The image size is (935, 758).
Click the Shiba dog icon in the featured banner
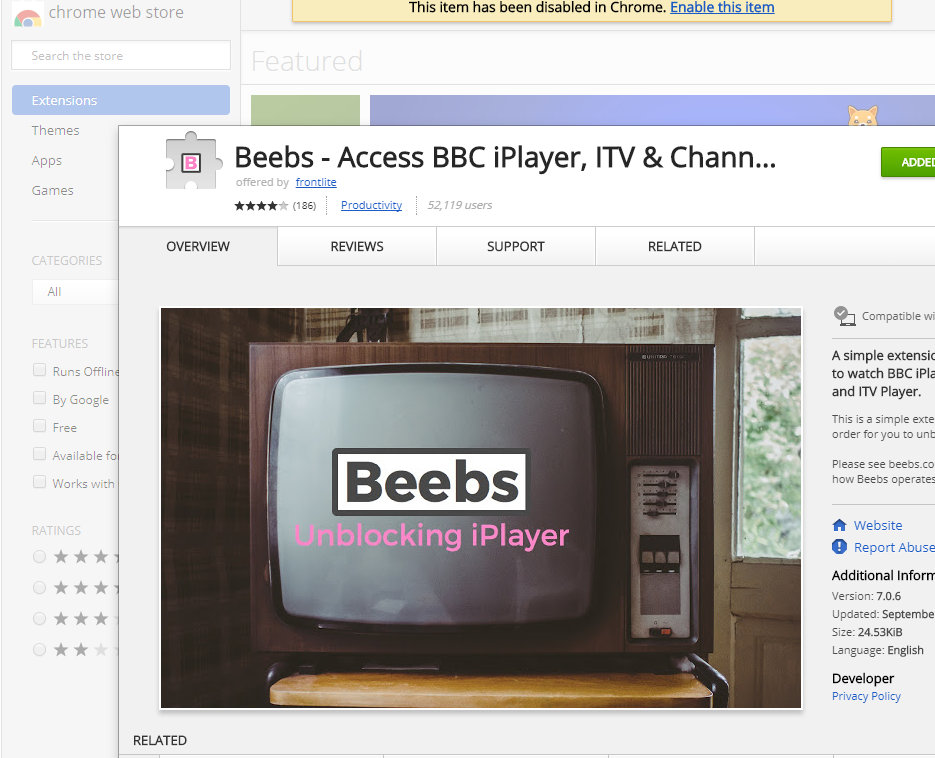tap(863, 116)
